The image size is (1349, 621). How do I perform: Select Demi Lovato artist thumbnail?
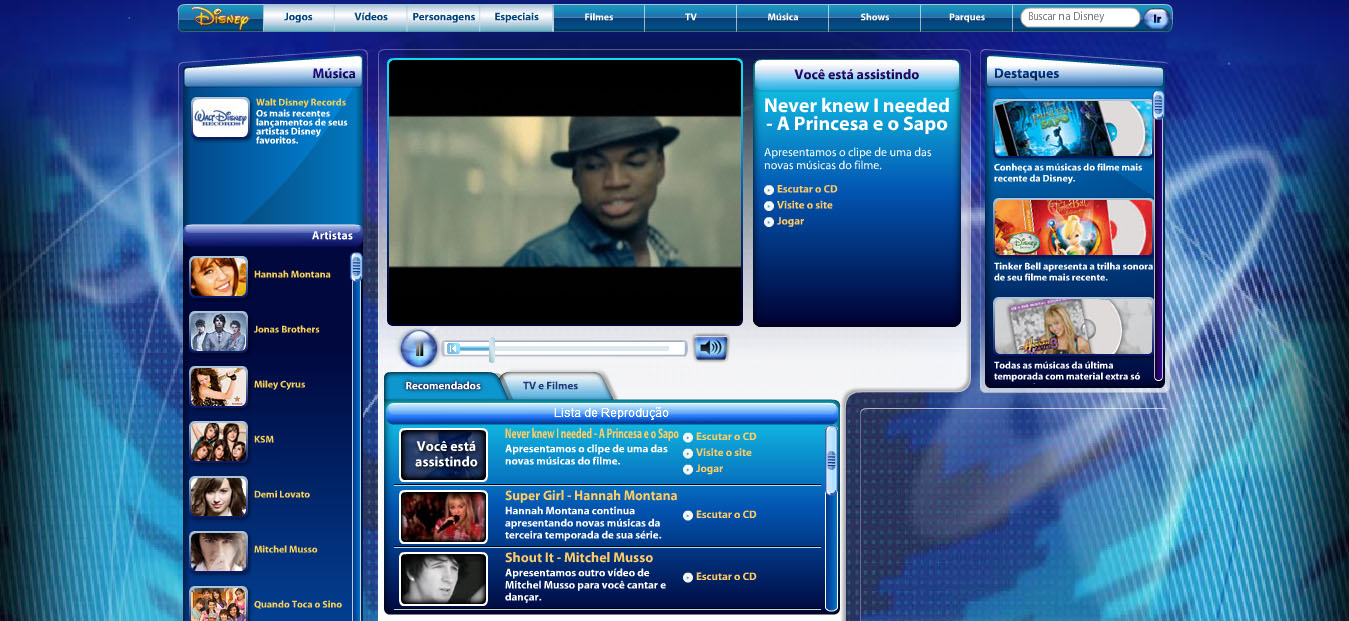(218, 496)
